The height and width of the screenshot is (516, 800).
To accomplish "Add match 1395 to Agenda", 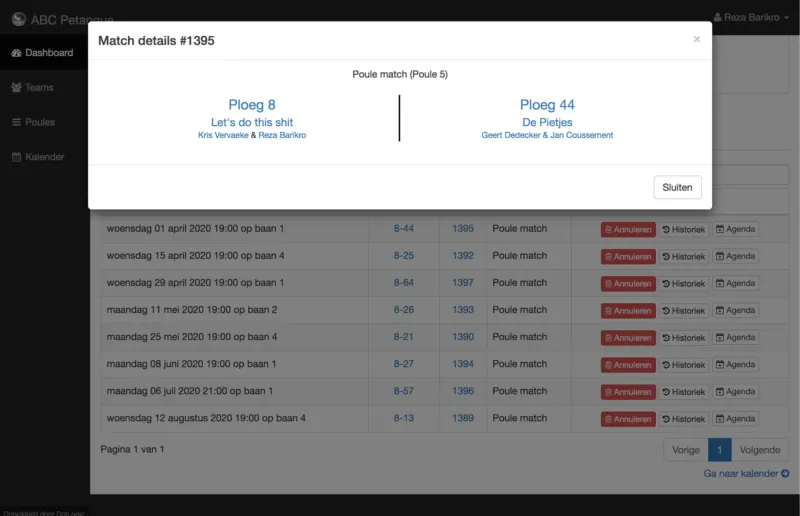I will click(735, 229).
